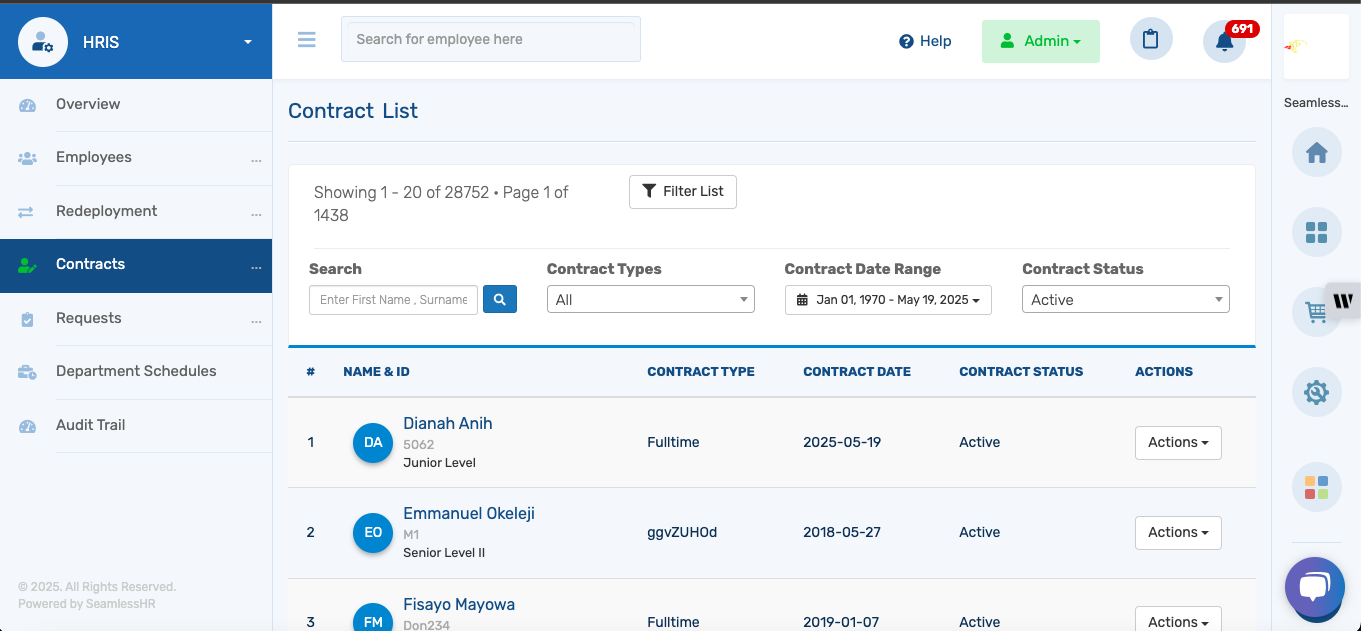Open the Contract Status dropdown
The image size is (1361, 631).
(1126, 300)
